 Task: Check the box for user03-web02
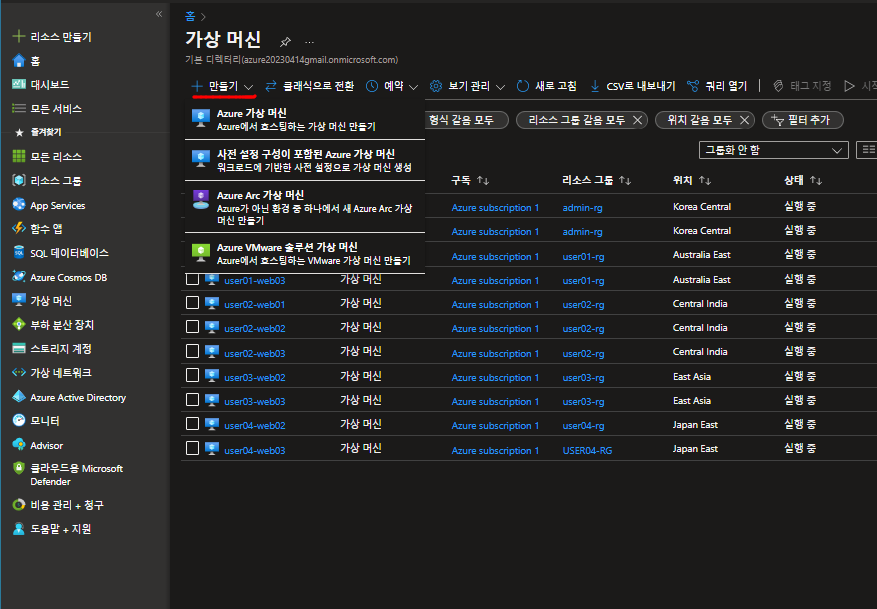tap(192, 376)
